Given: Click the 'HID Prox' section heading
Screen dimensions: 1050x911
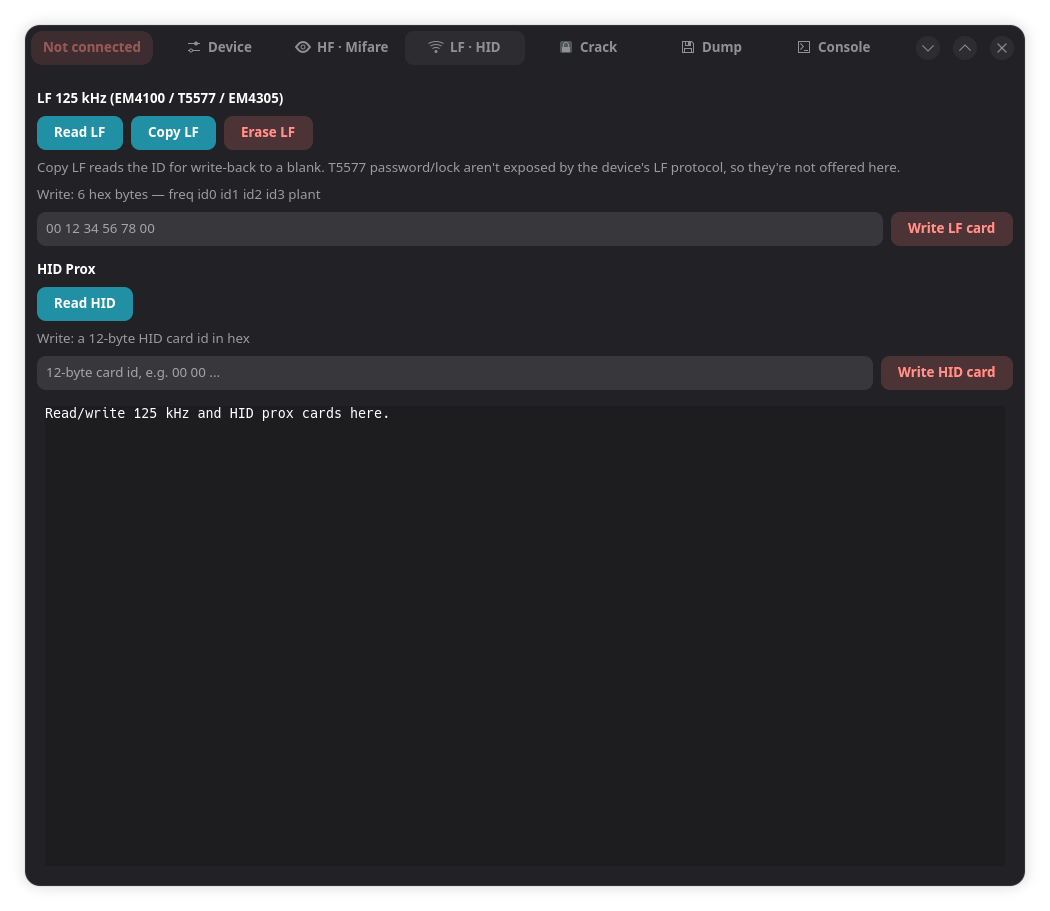Looking at the screenshot, I should click(x=66, y=269).
